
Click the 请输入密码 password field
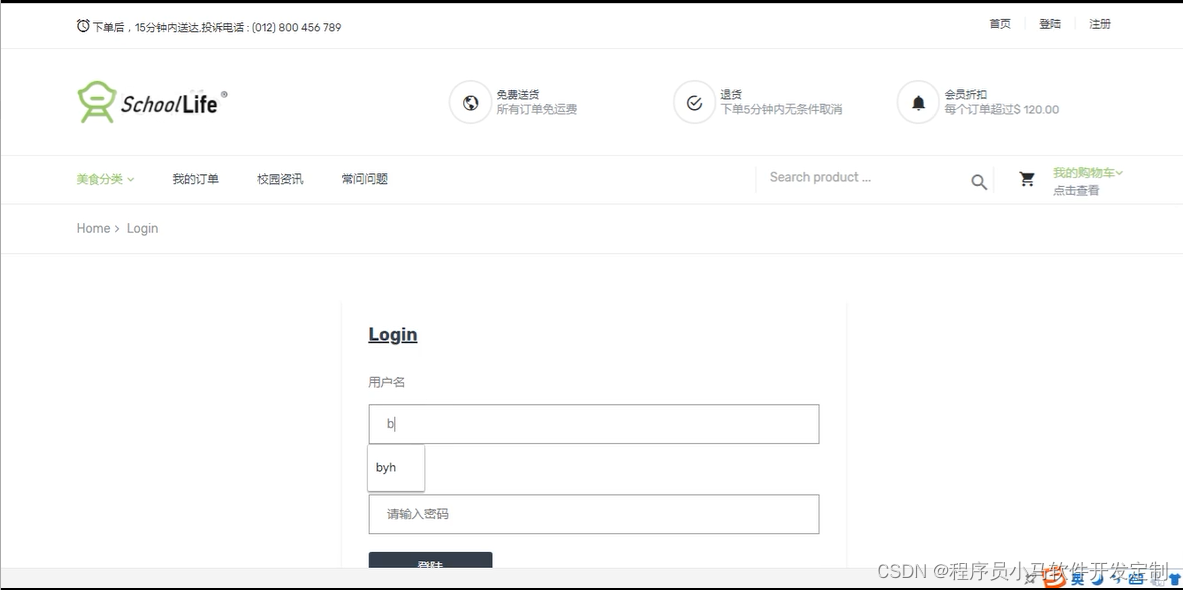(x=594, y=514)
